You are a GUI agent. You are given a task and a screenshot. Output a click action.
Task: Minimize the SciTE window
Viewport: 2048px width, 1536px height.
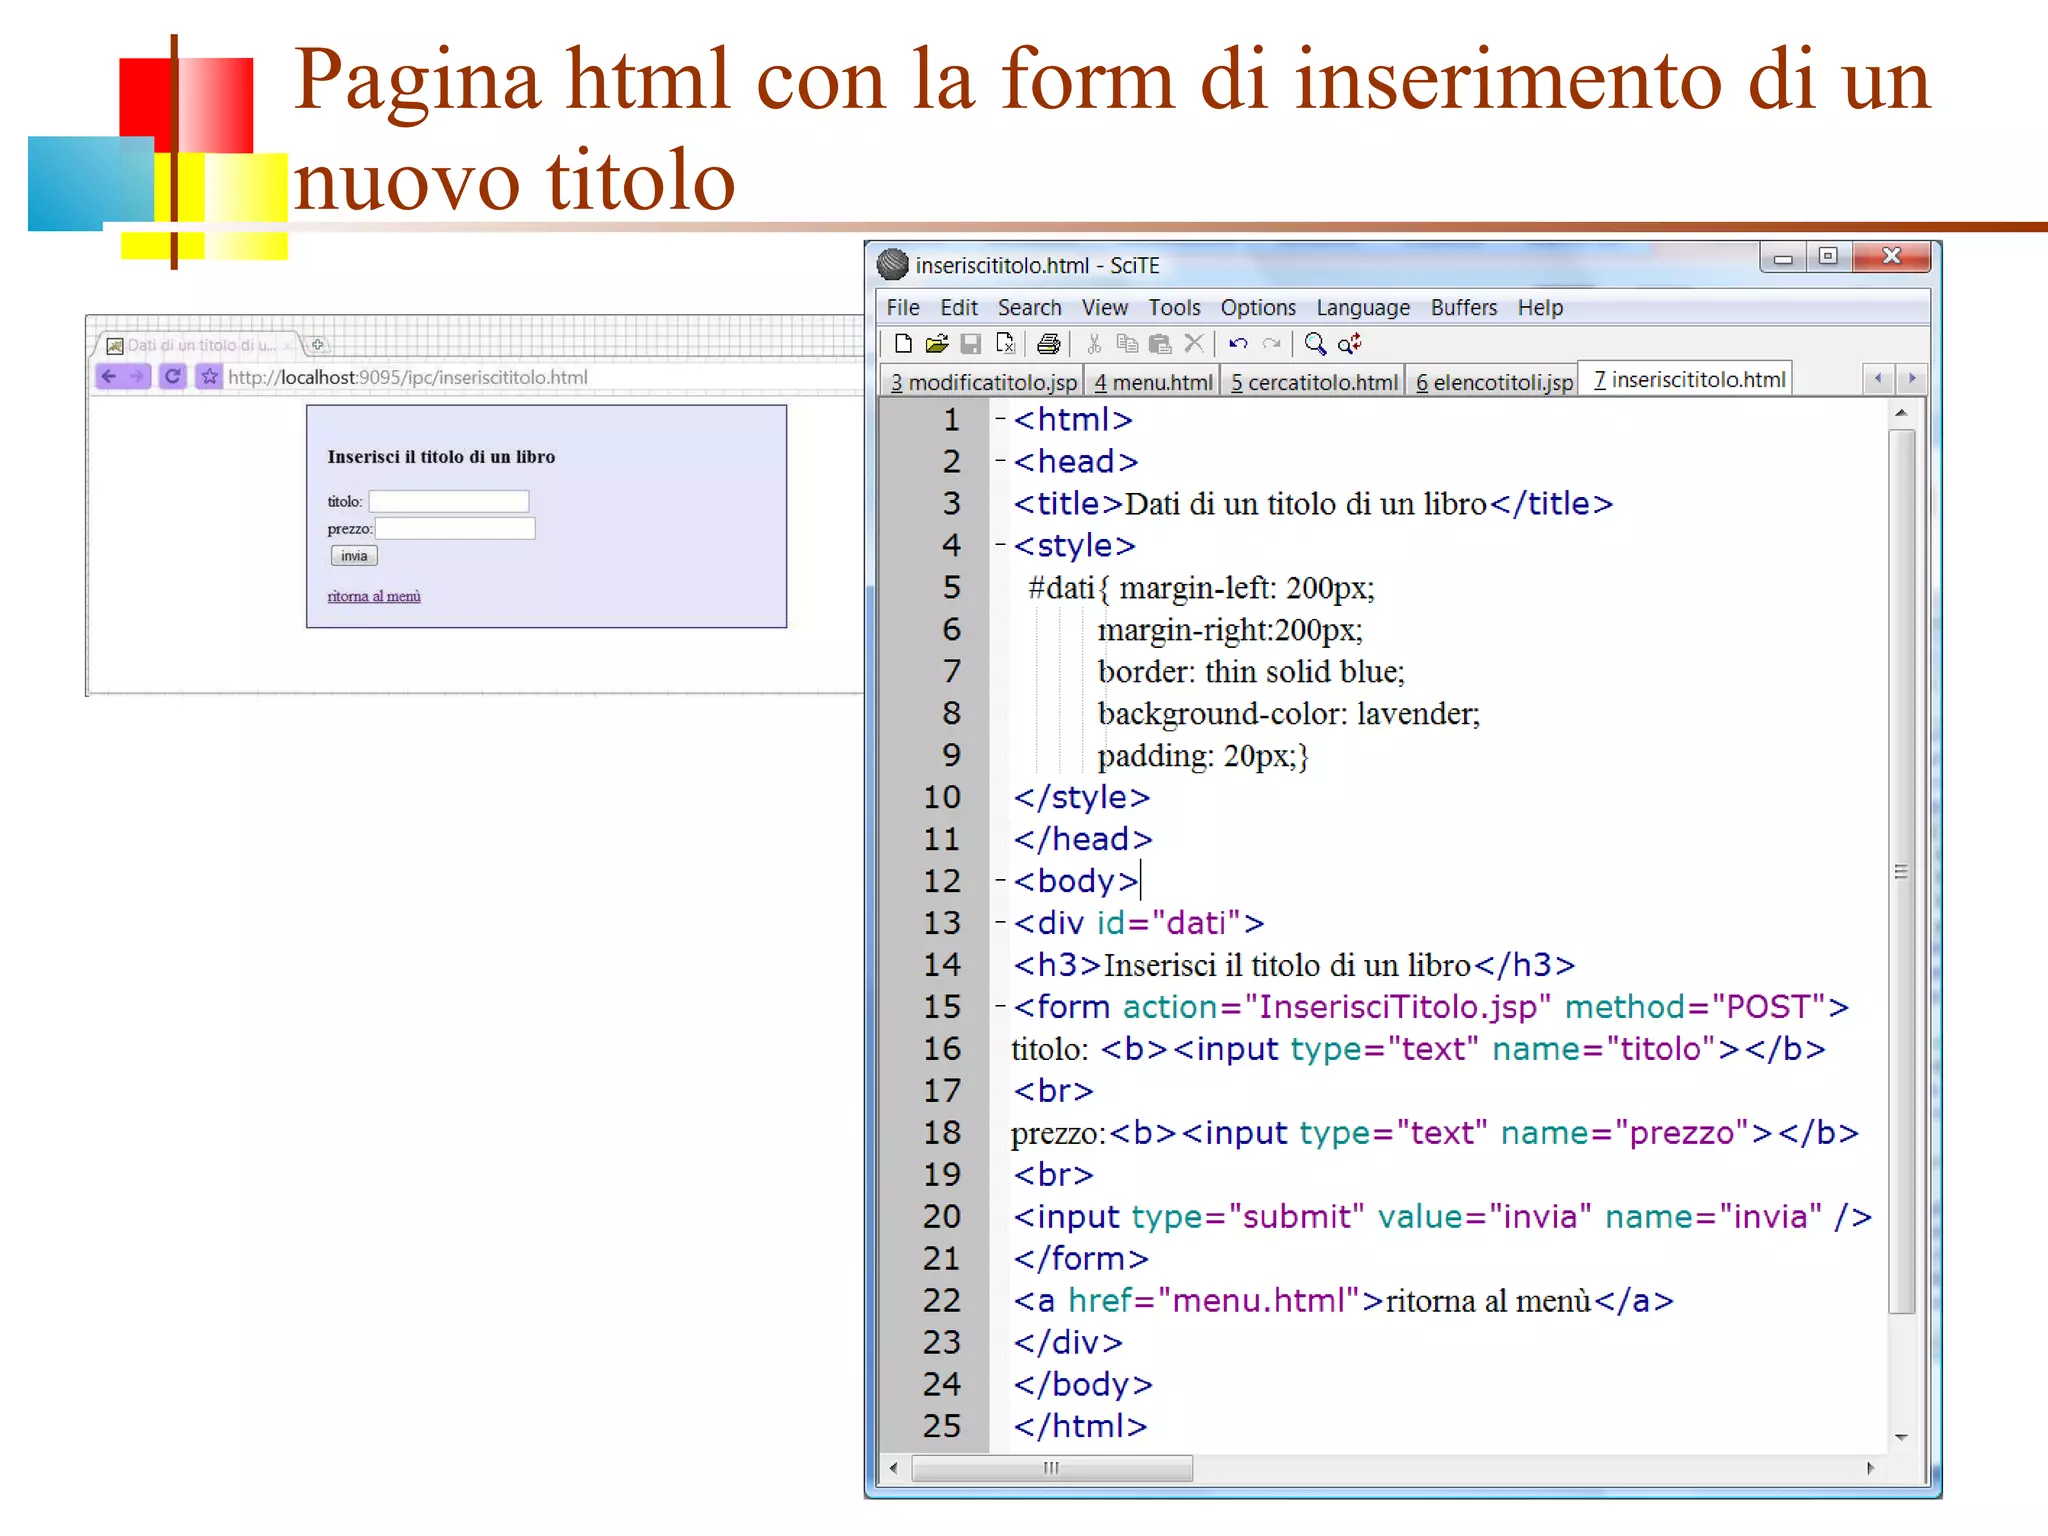pos(1783,257)
